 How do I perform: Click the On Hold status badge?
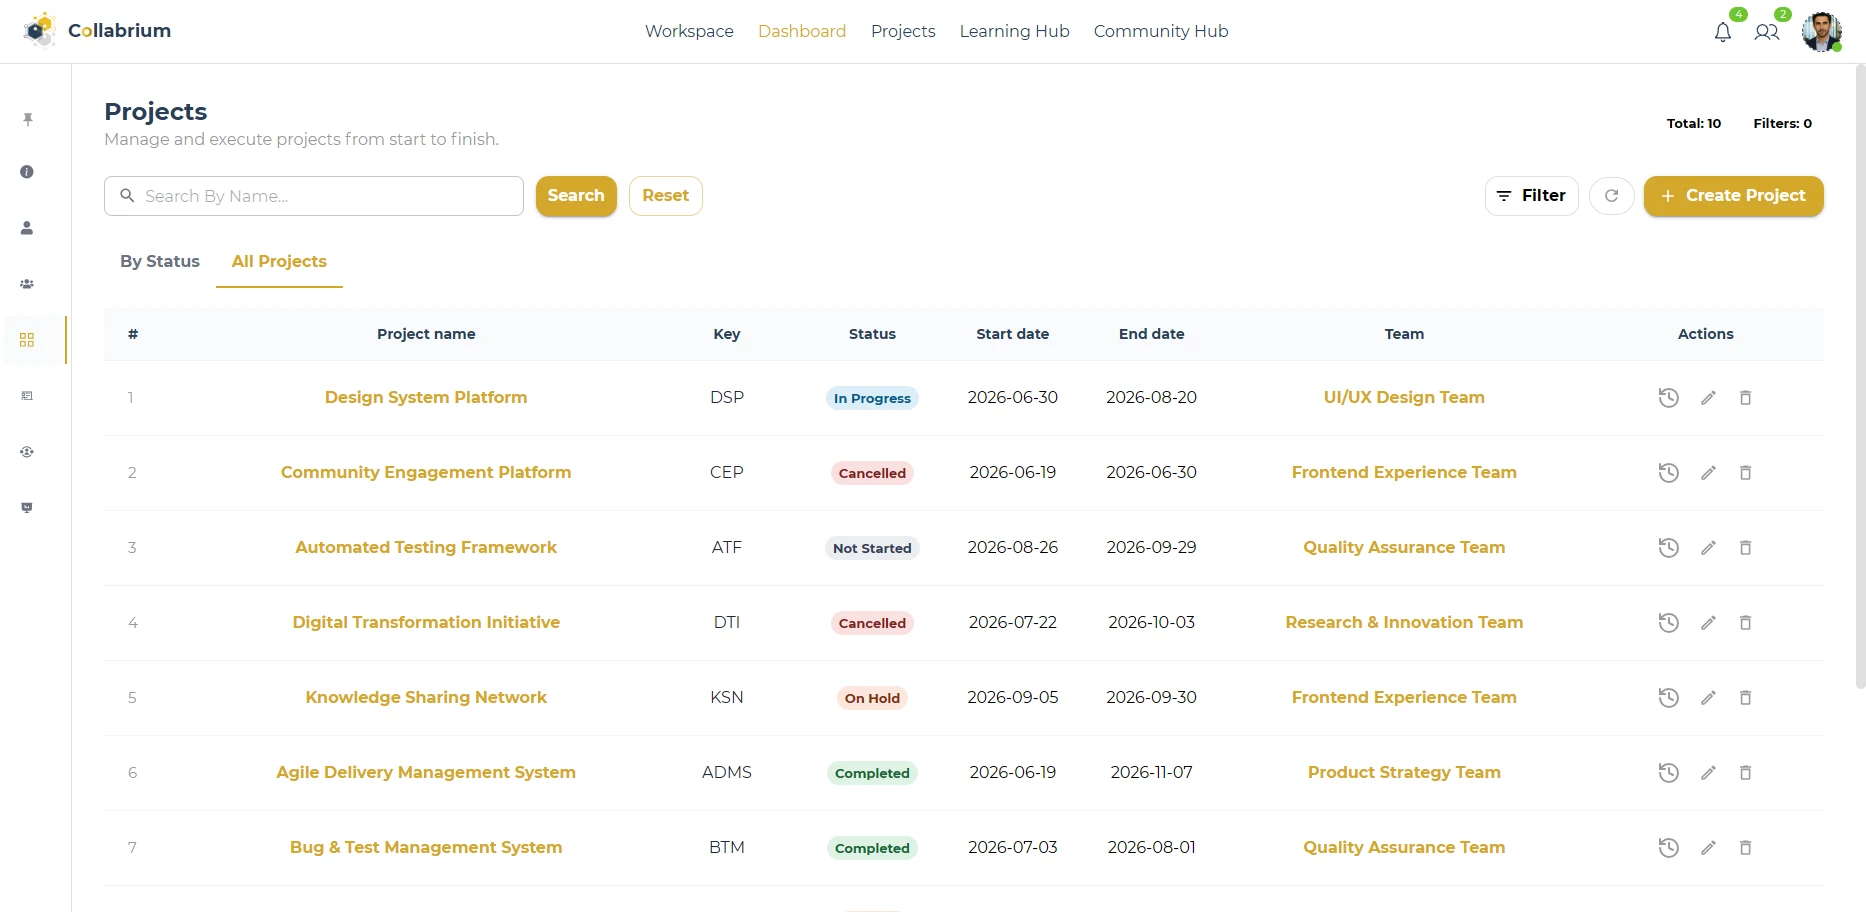click(872, 698)
